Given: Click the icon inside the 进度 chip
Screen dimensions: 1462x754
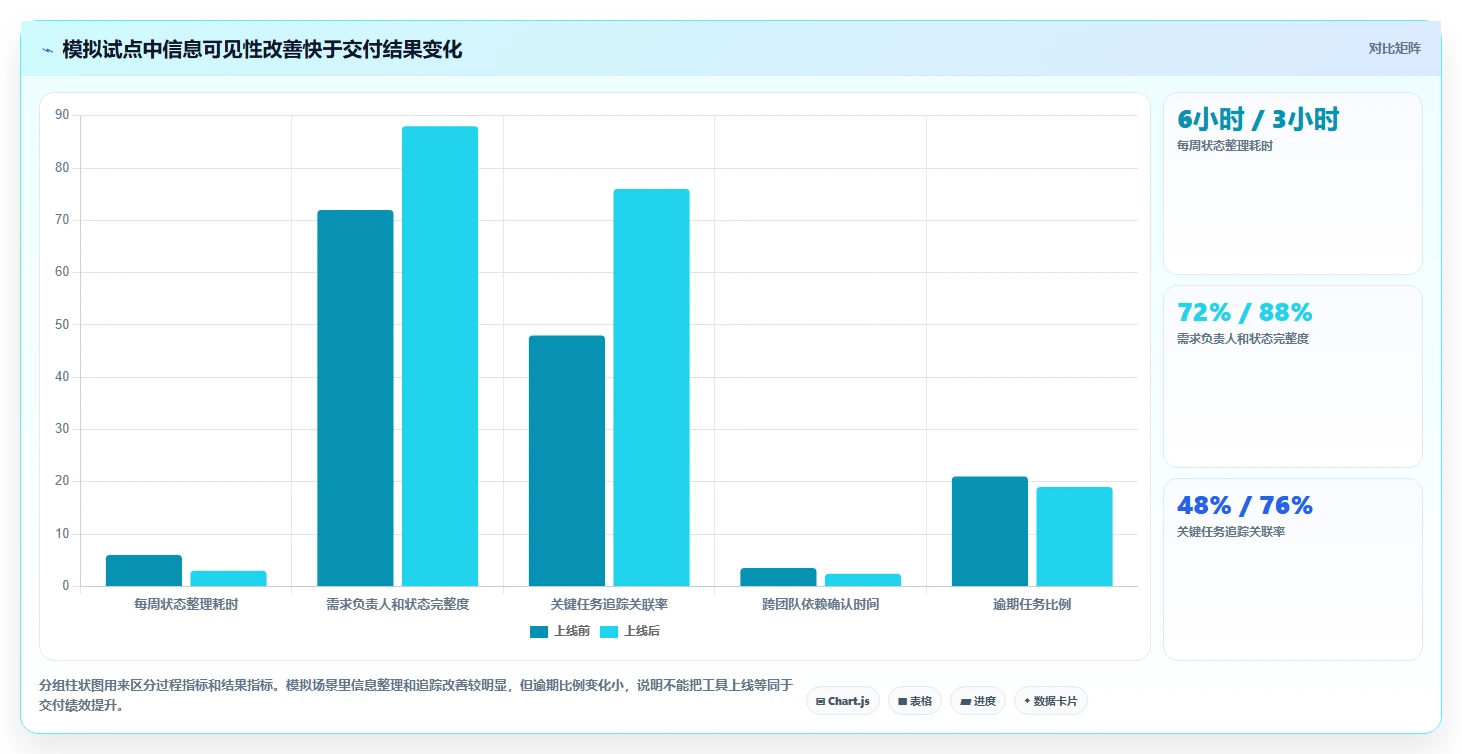Looking at the screenshot, I should 965,702.
